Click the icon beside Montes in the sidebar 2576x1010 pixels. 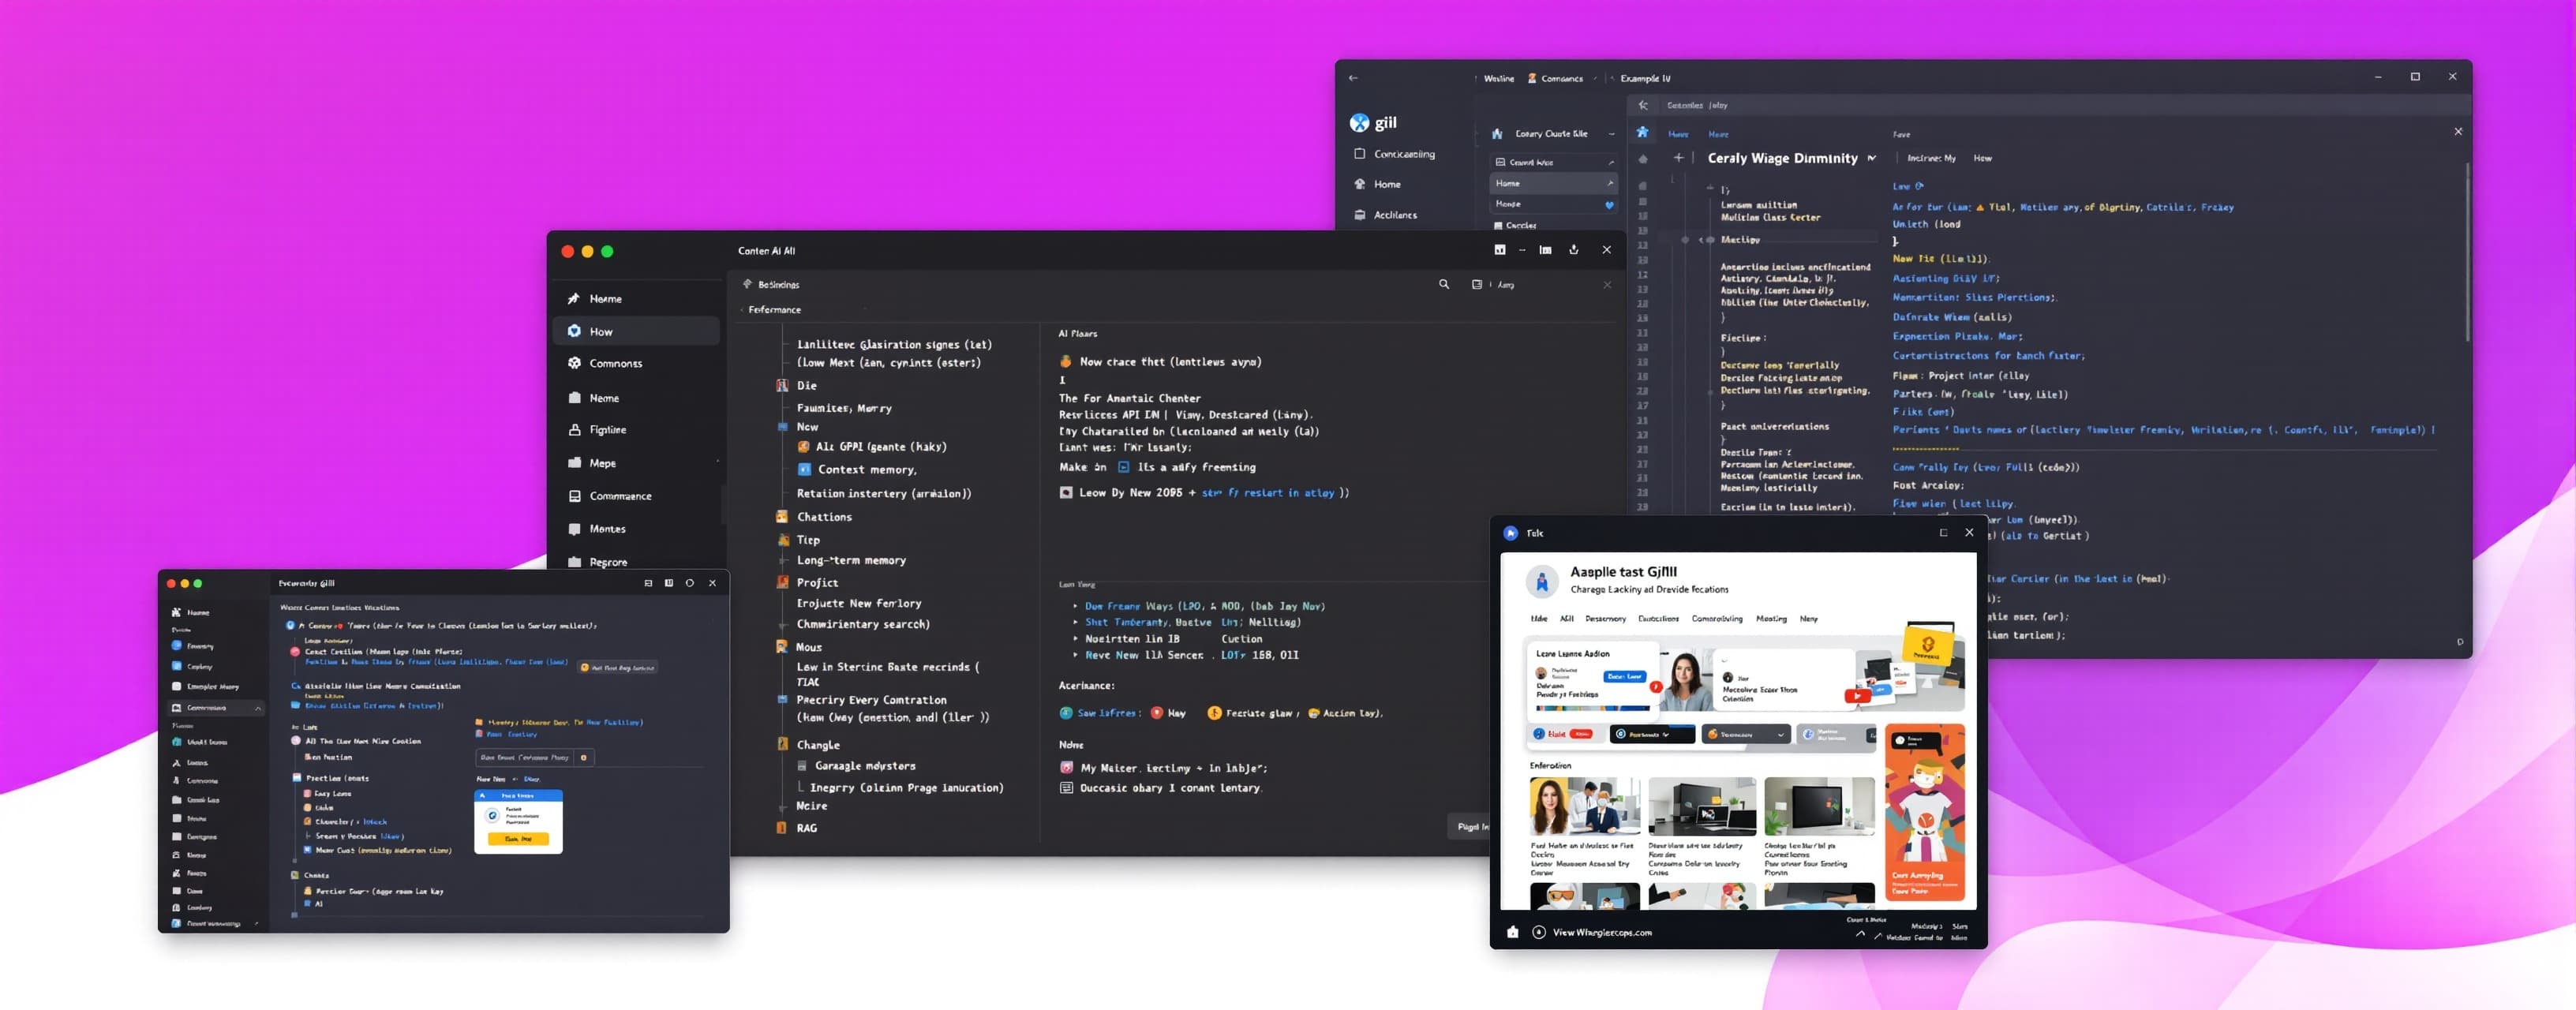click(x=574, y=529)
